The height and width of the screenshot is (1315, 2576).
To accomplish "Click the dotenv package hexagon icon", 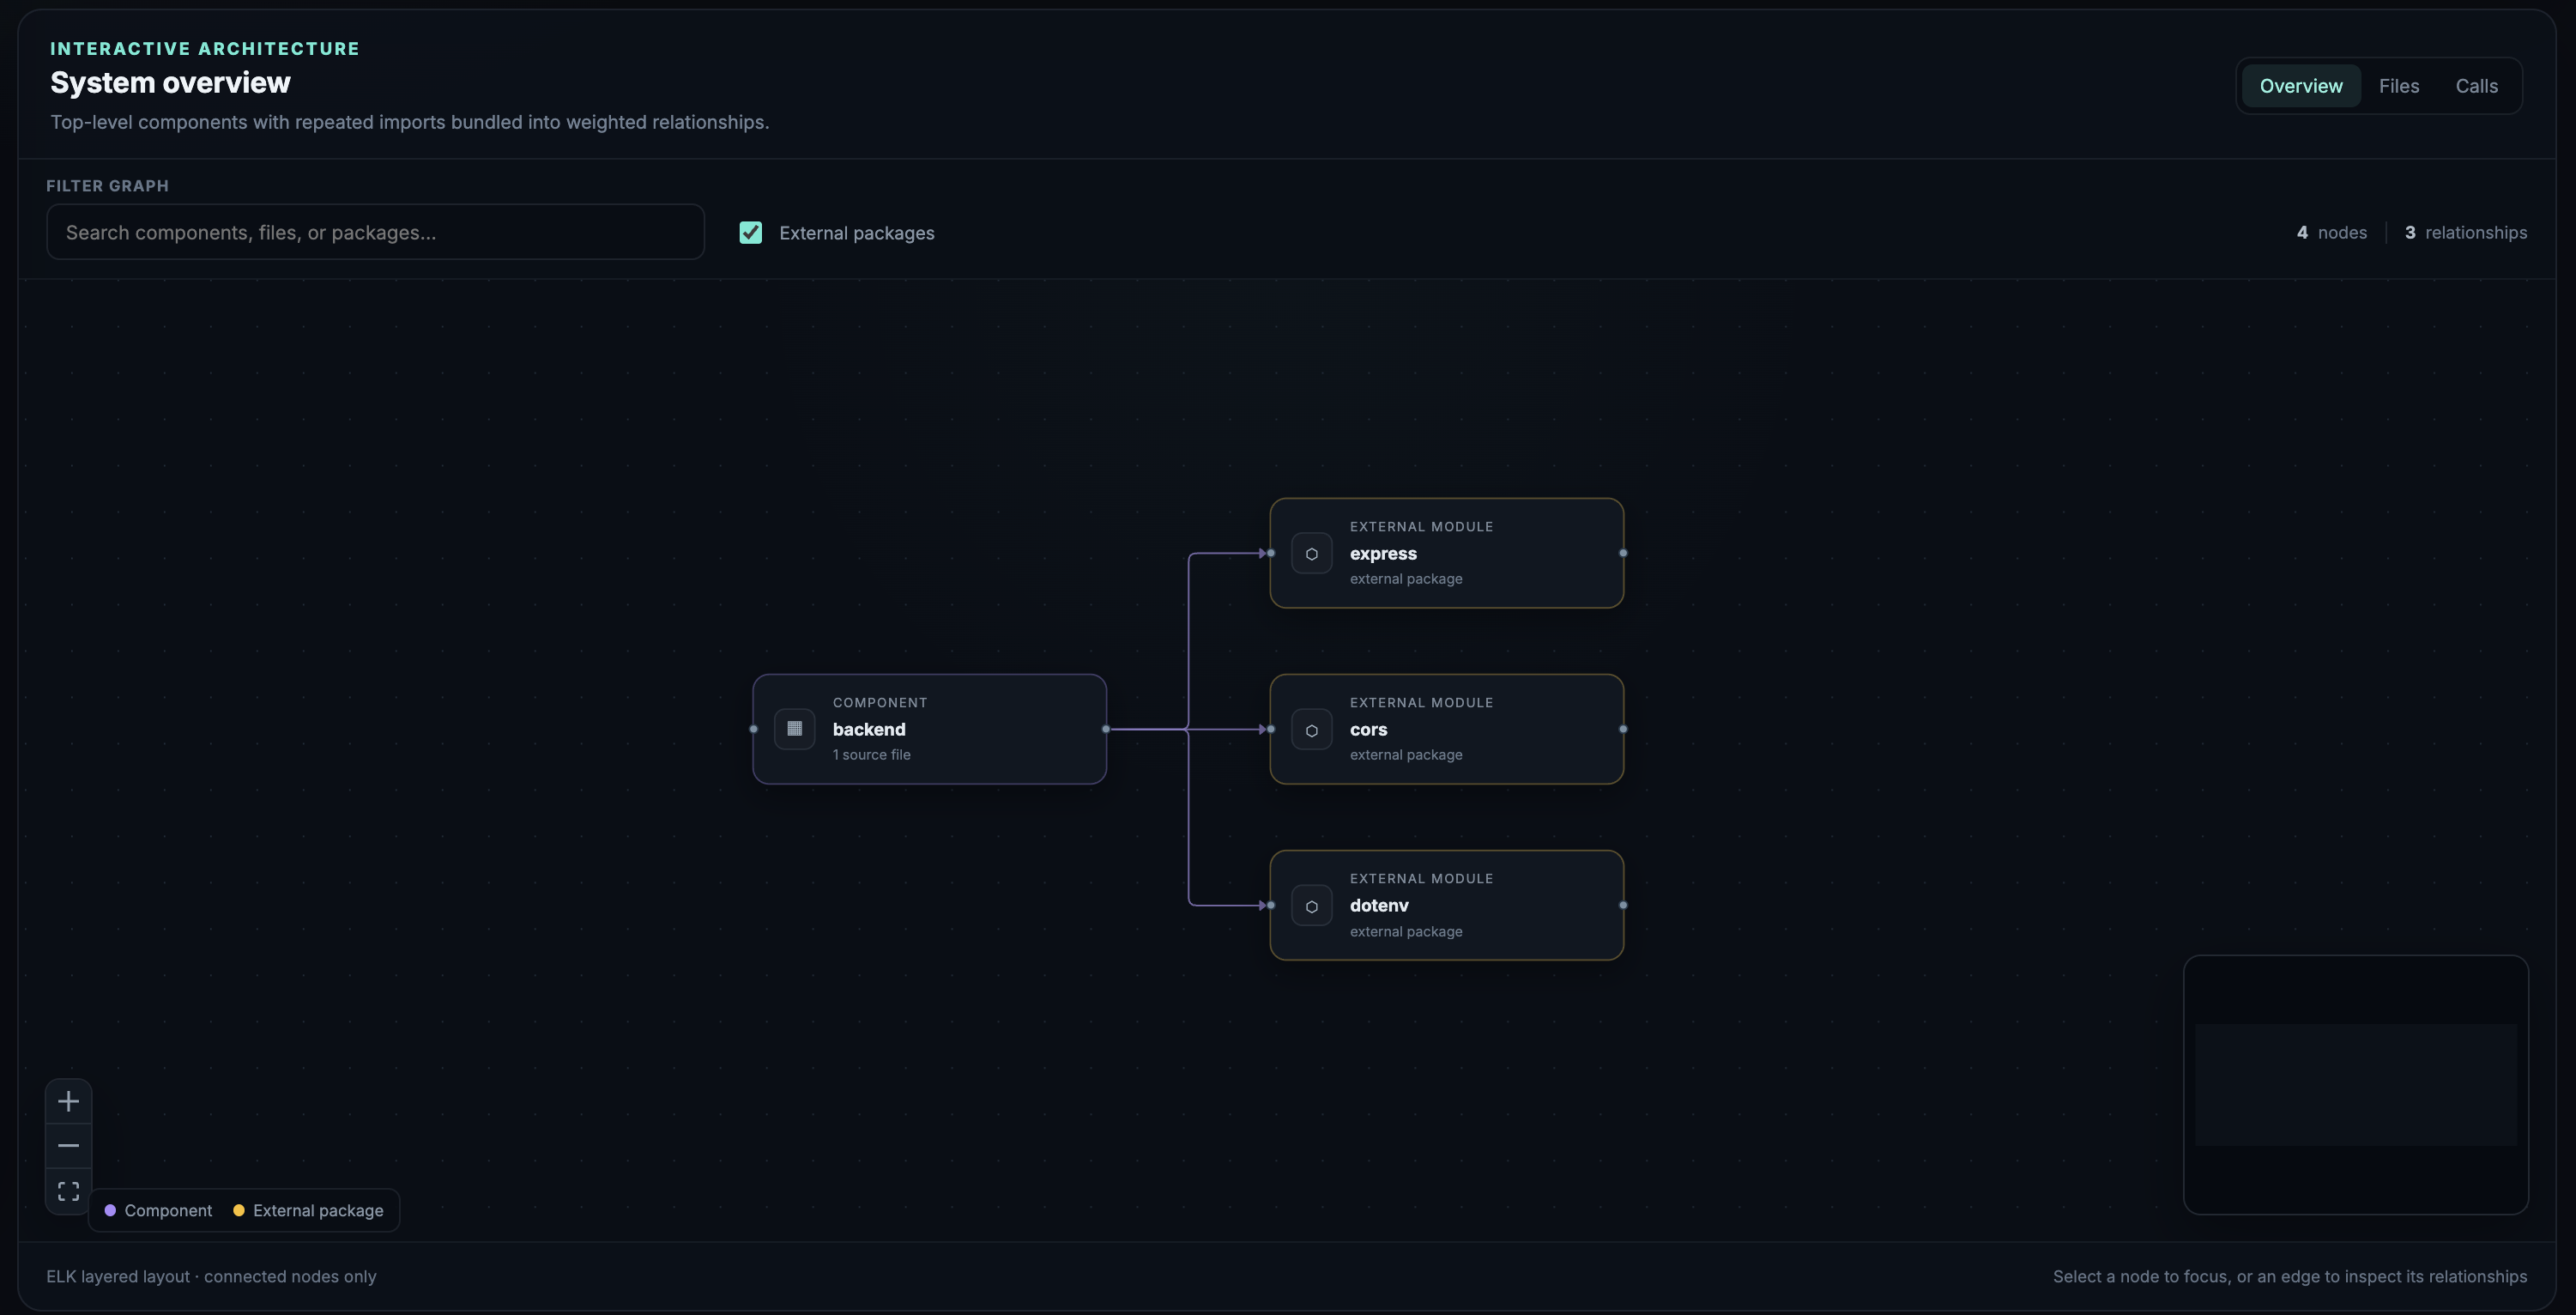I will click(x=1311, y=906).
